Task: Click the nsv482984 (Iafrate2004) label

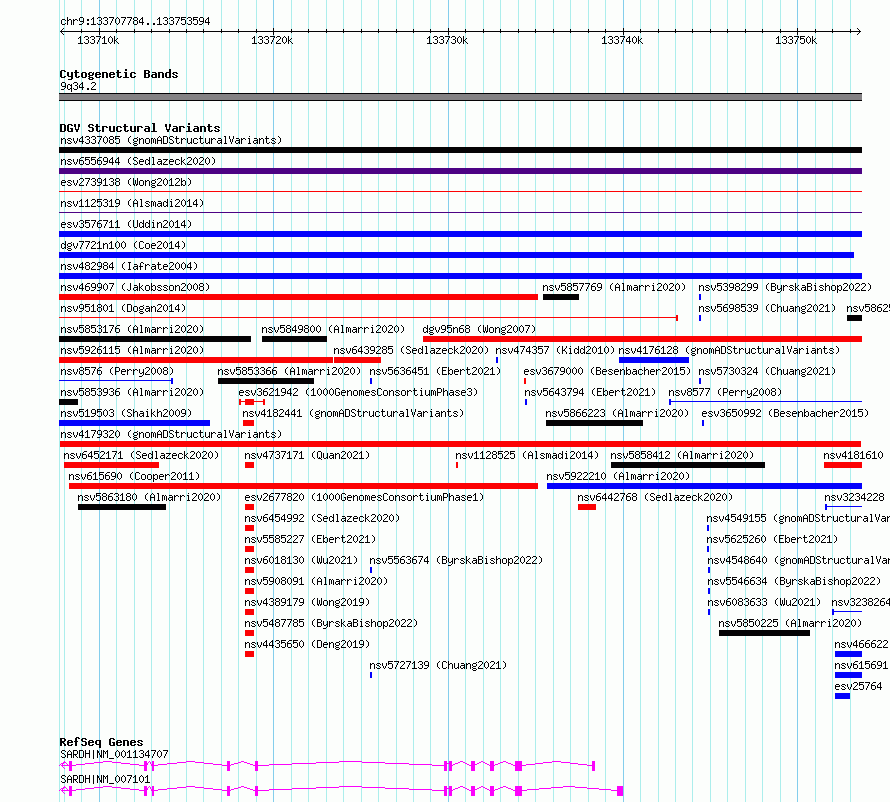Action: (129, 266)
